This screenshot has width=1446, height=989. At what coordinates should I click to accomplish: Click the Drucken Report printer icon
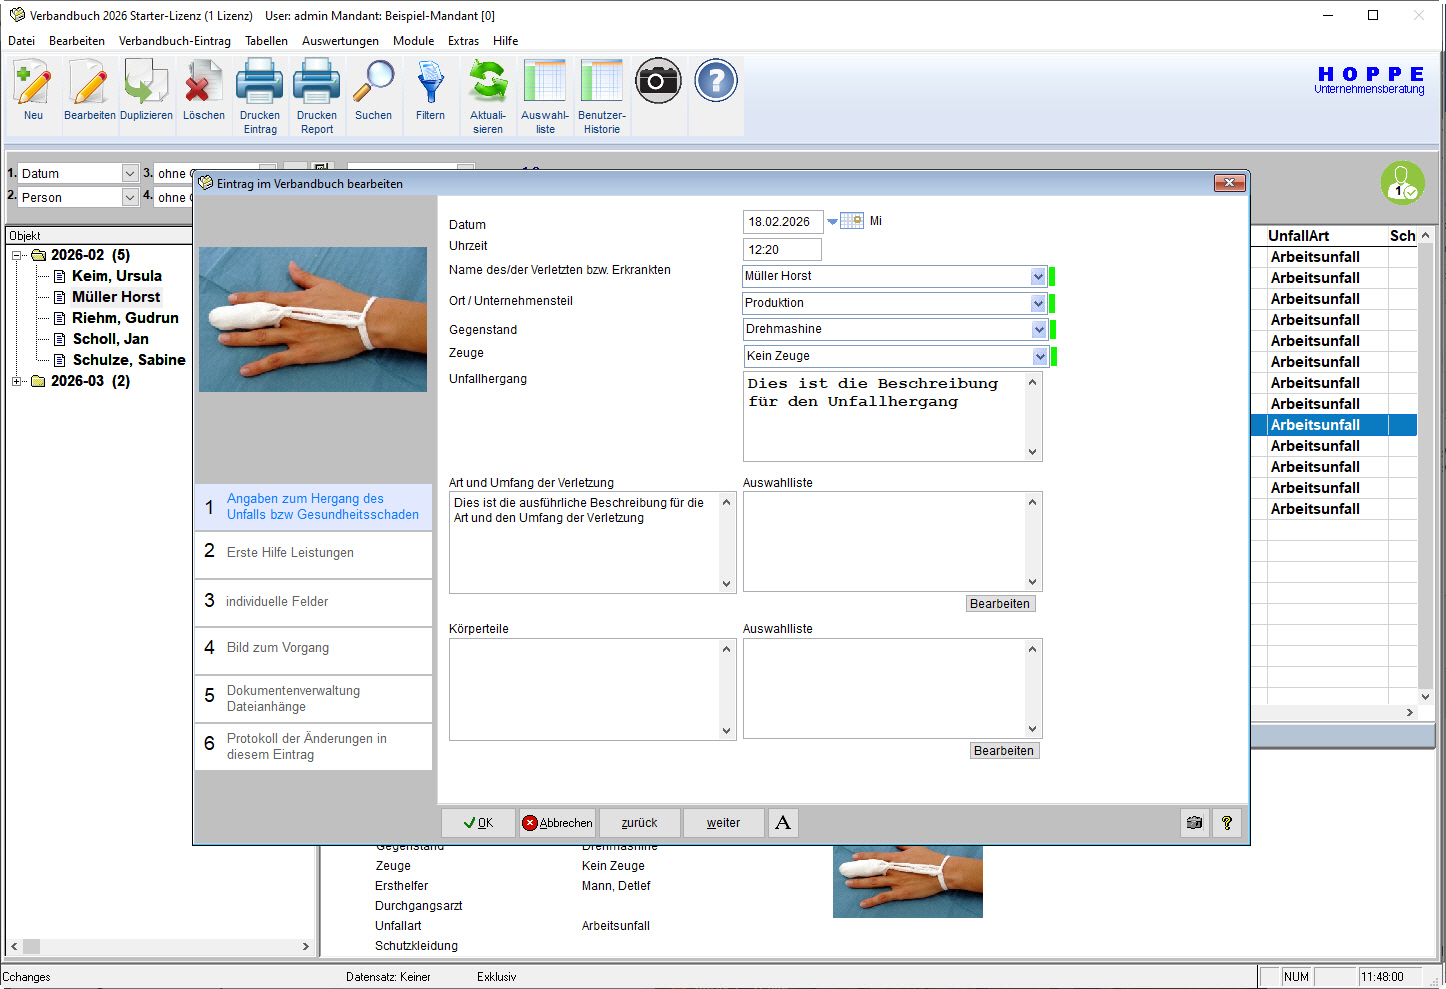pos(317,84)
